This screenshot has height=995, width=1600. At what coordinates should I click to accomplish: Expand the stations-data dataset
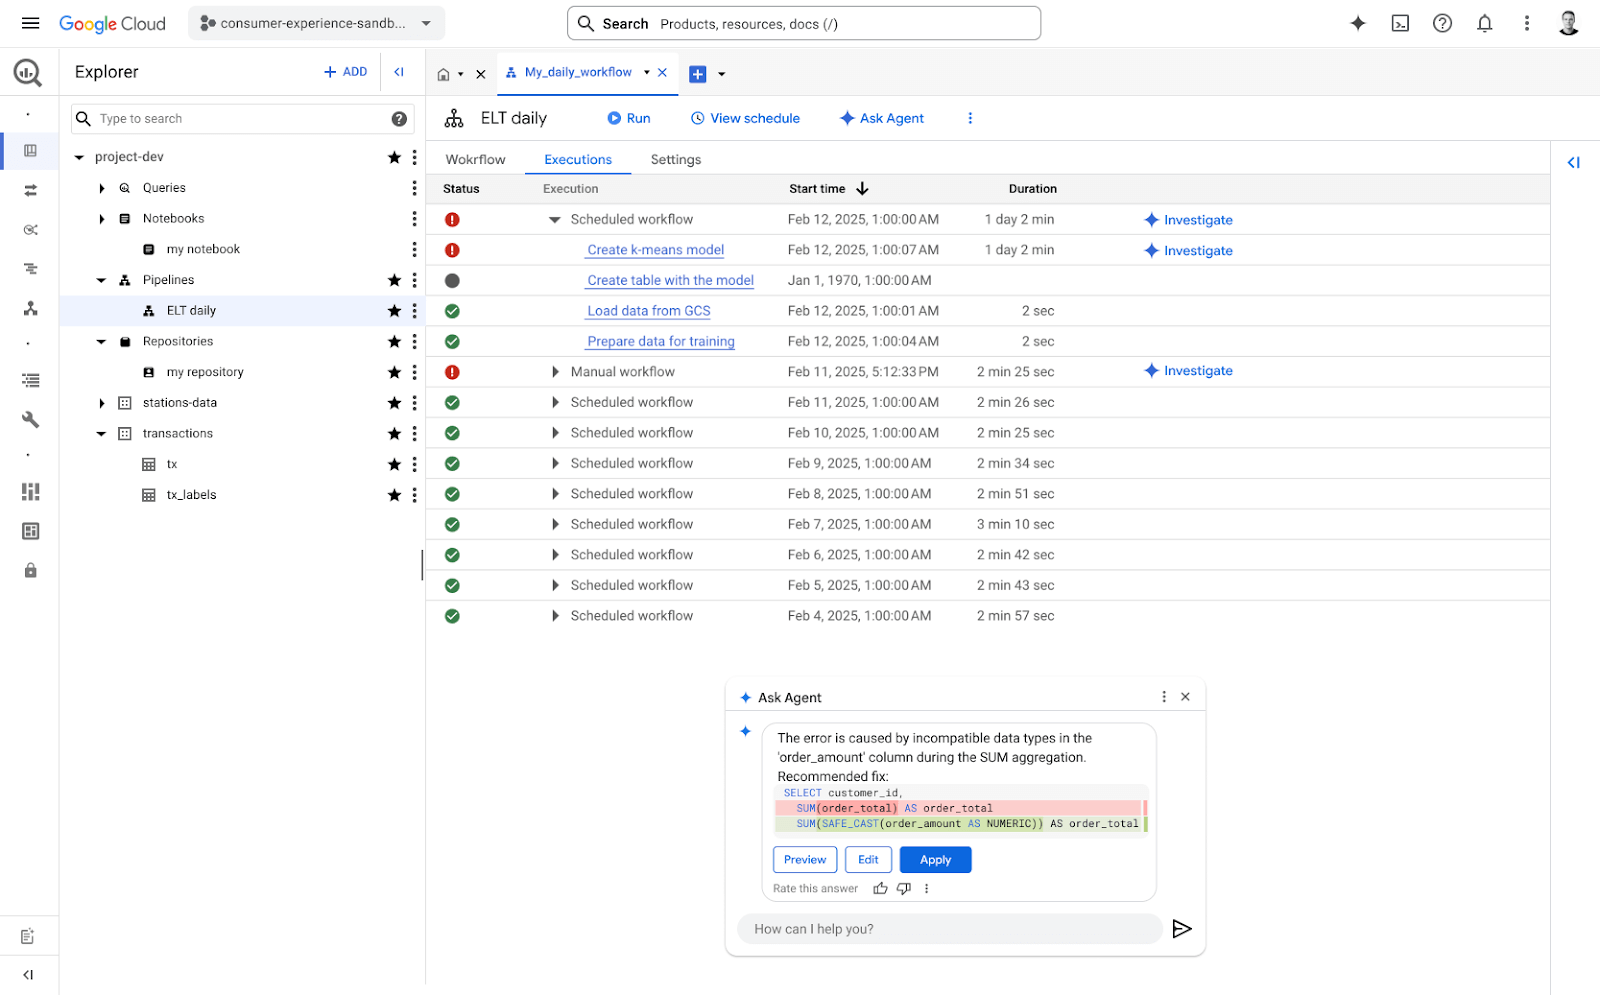point(102,403)
